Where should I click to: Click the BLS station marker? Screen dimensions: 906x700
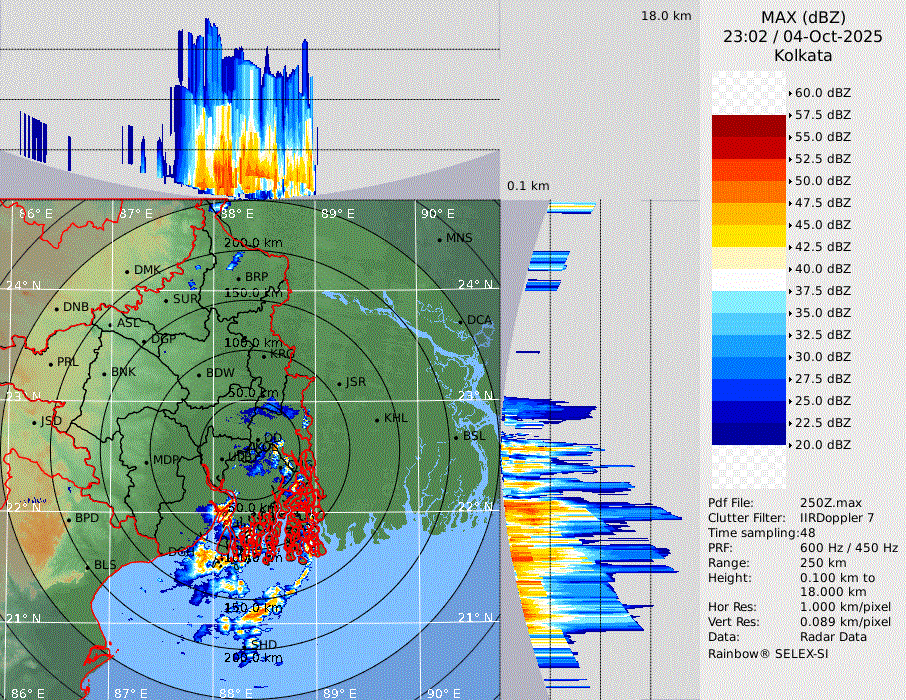point(87,566)
